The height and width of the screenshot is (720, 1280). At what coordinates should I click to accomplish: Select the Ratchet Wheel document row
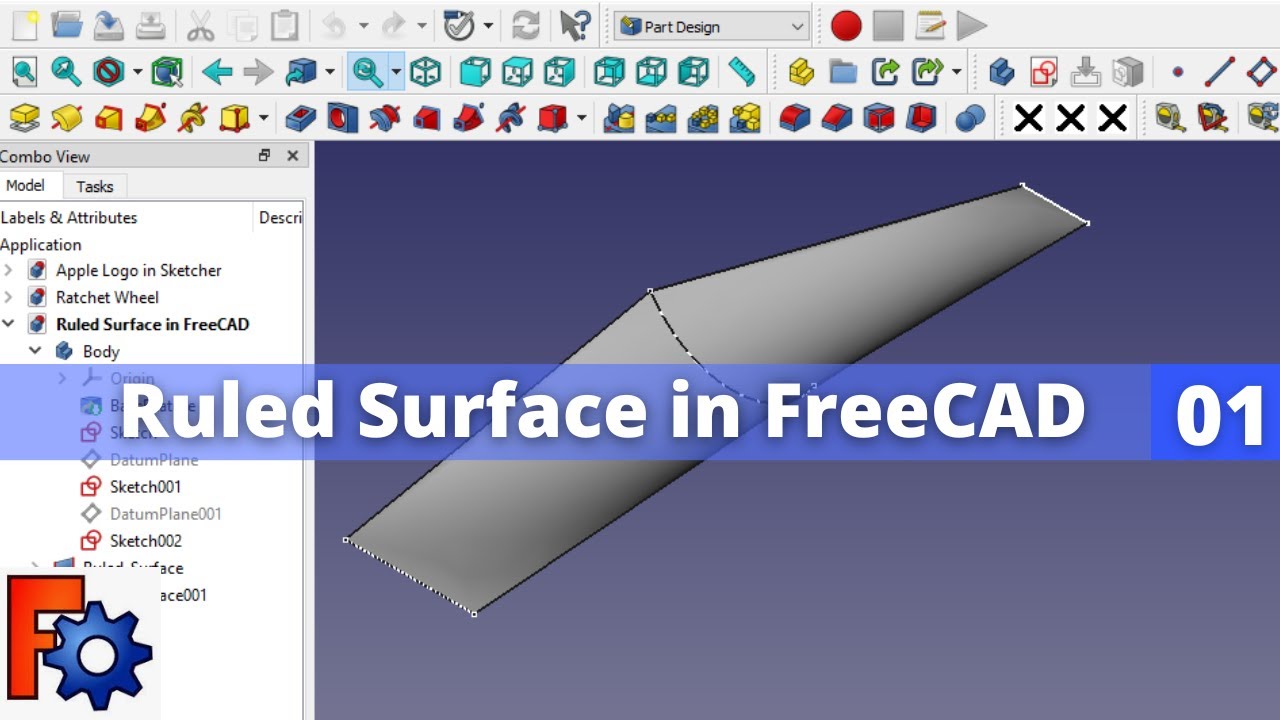click(107, 297)
